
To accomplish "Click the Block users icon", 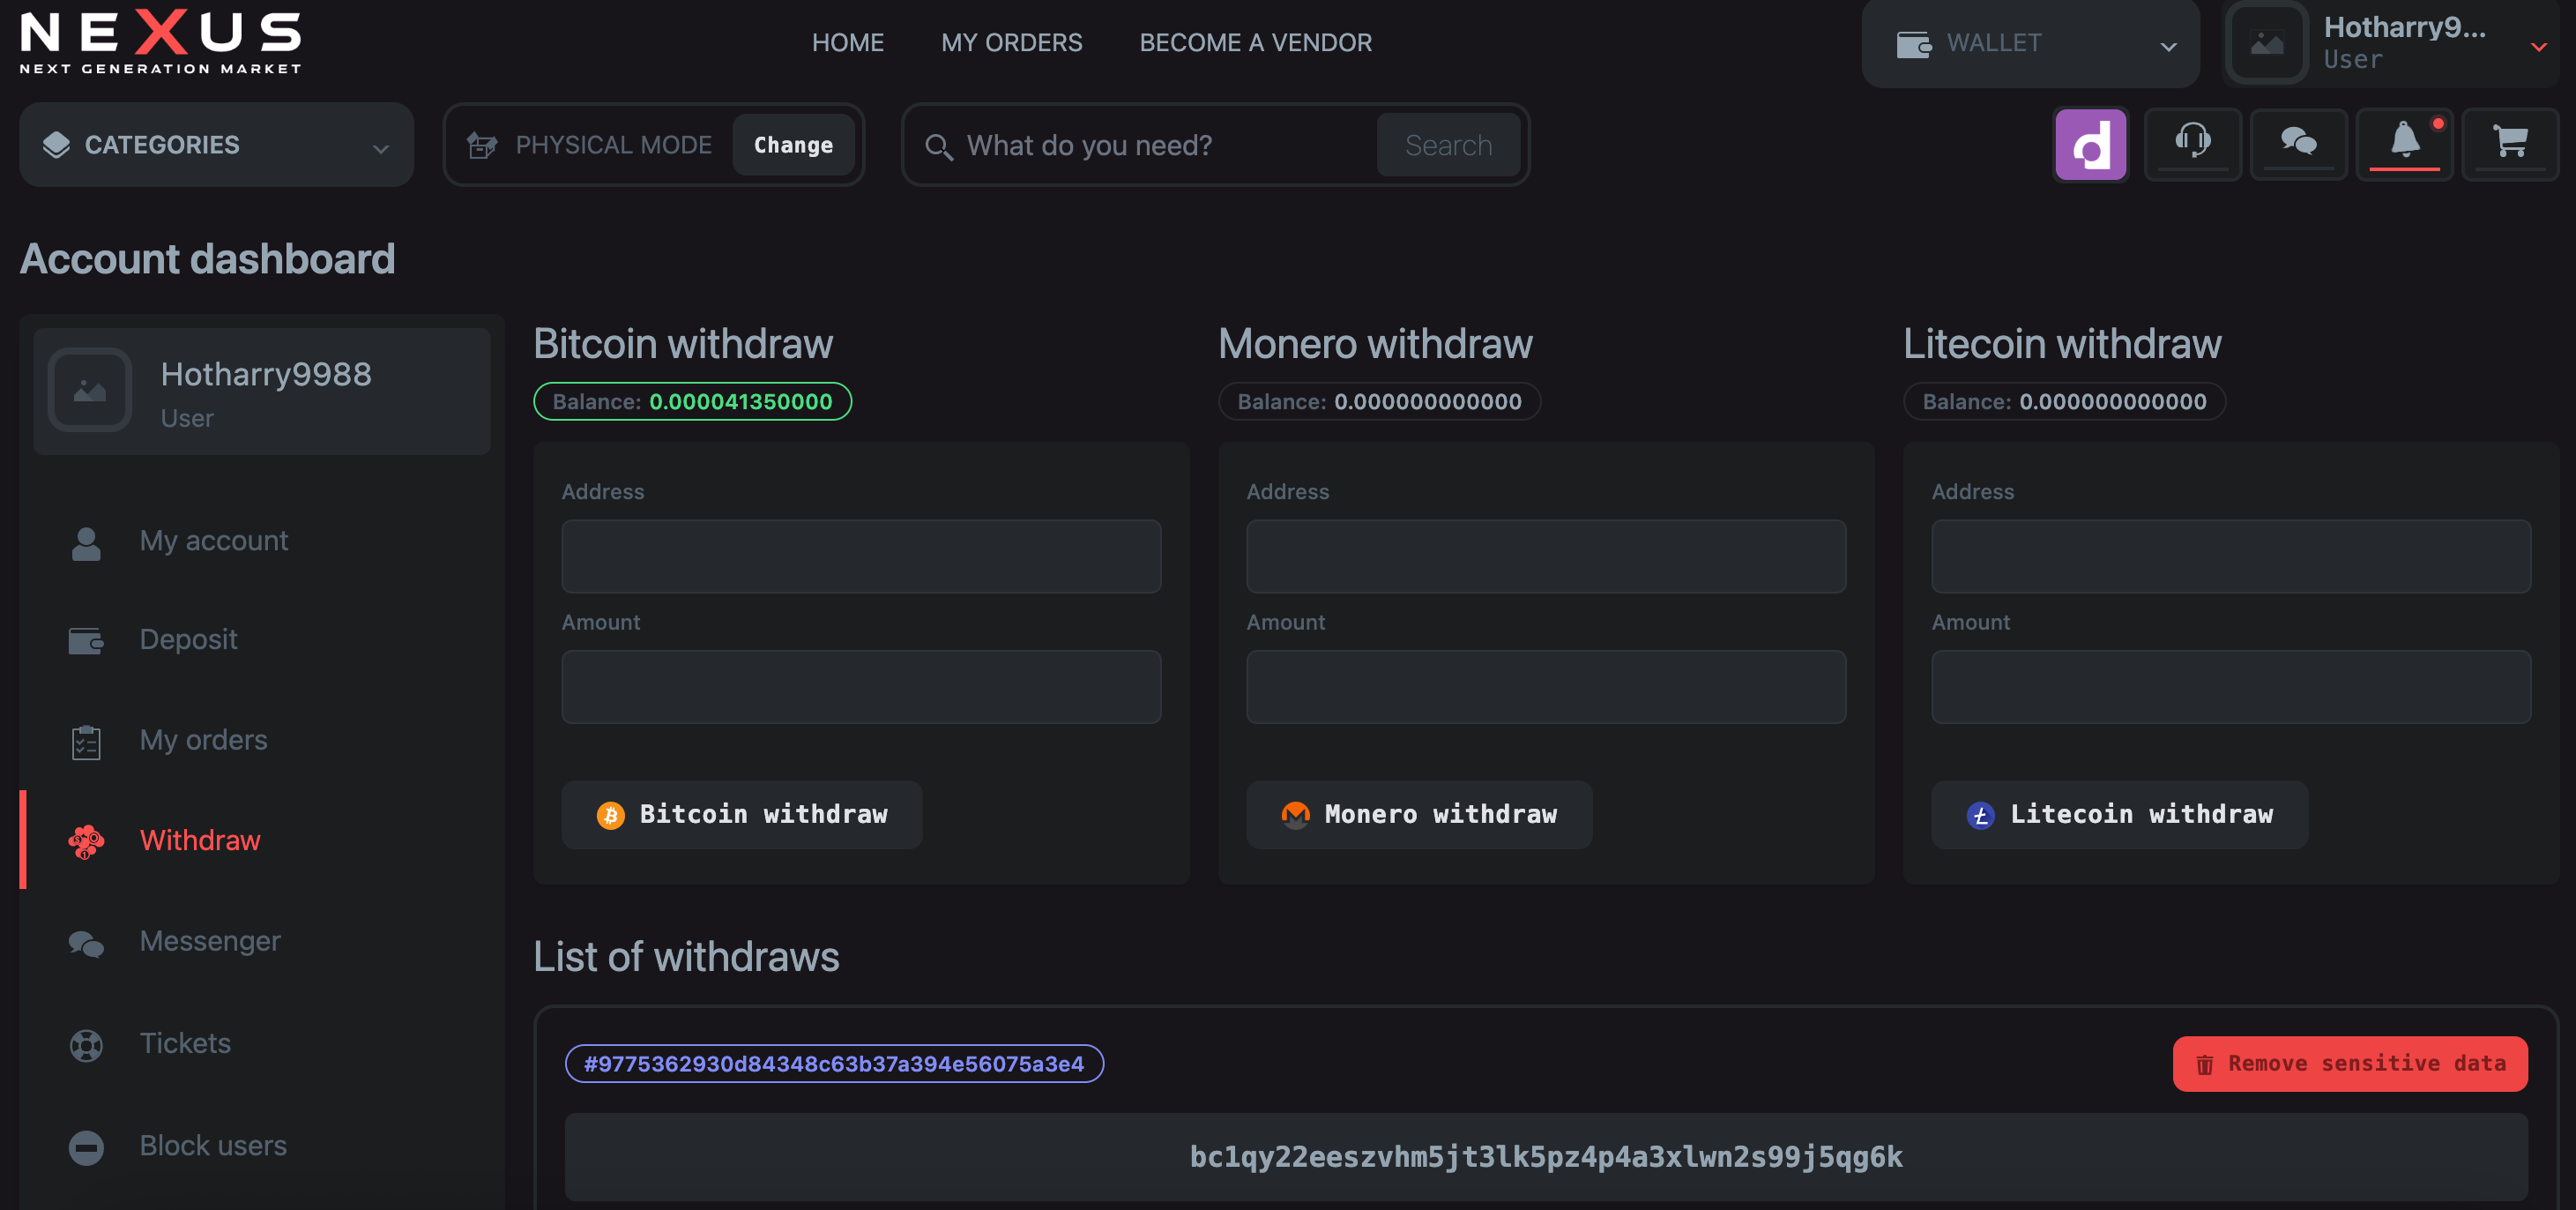I will click(x=86, y=1147).
